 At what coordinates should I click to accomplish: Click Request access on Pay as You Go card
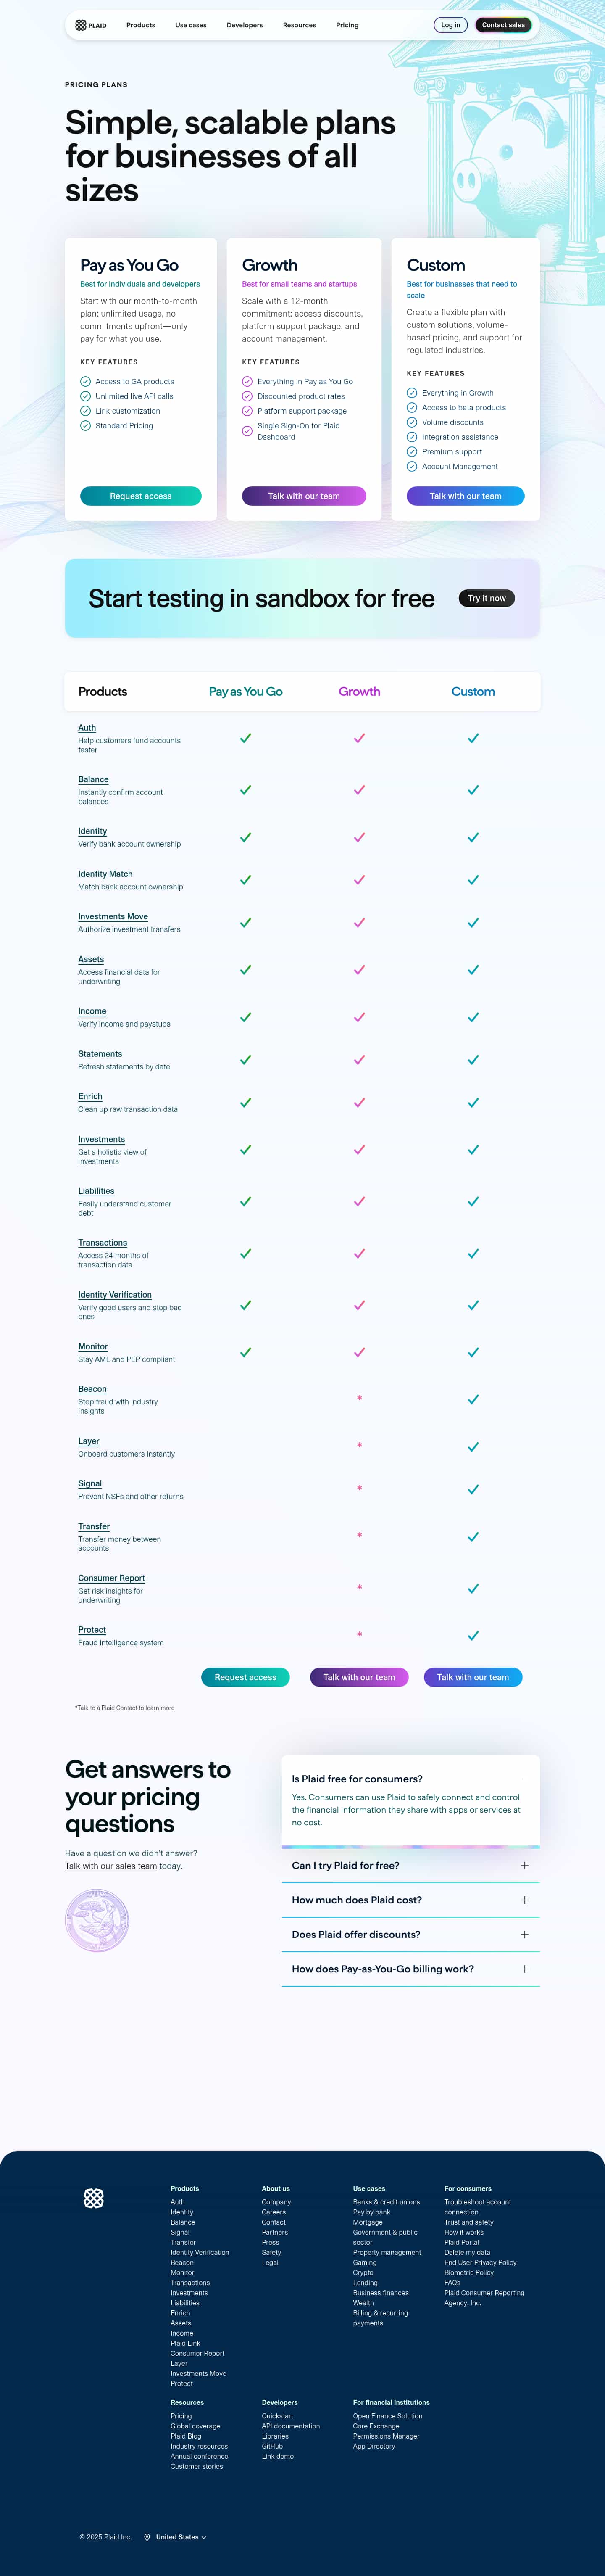click(141, 496)
